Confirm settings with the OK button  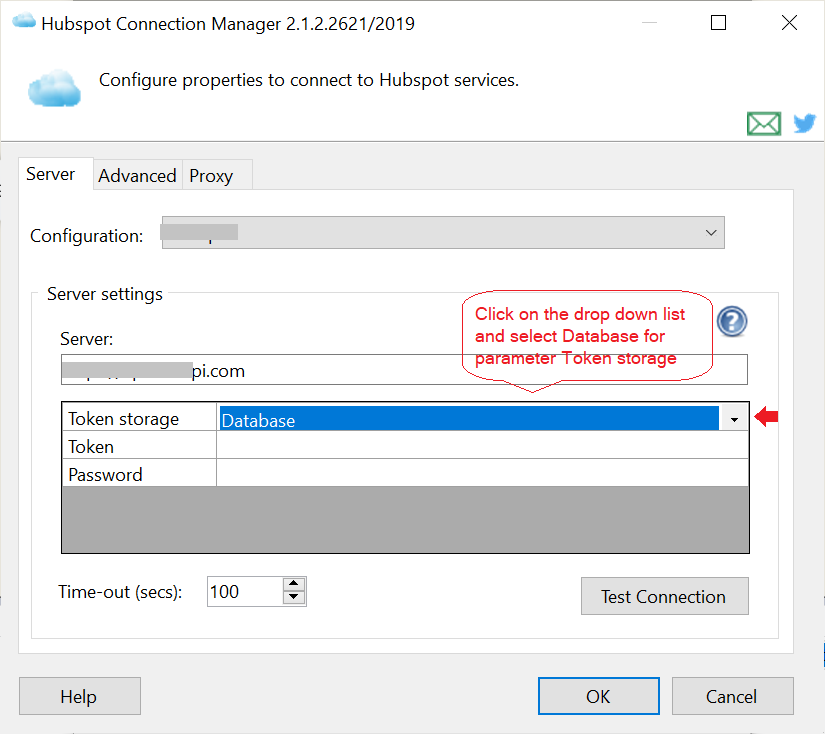click(x=598, y=696)
